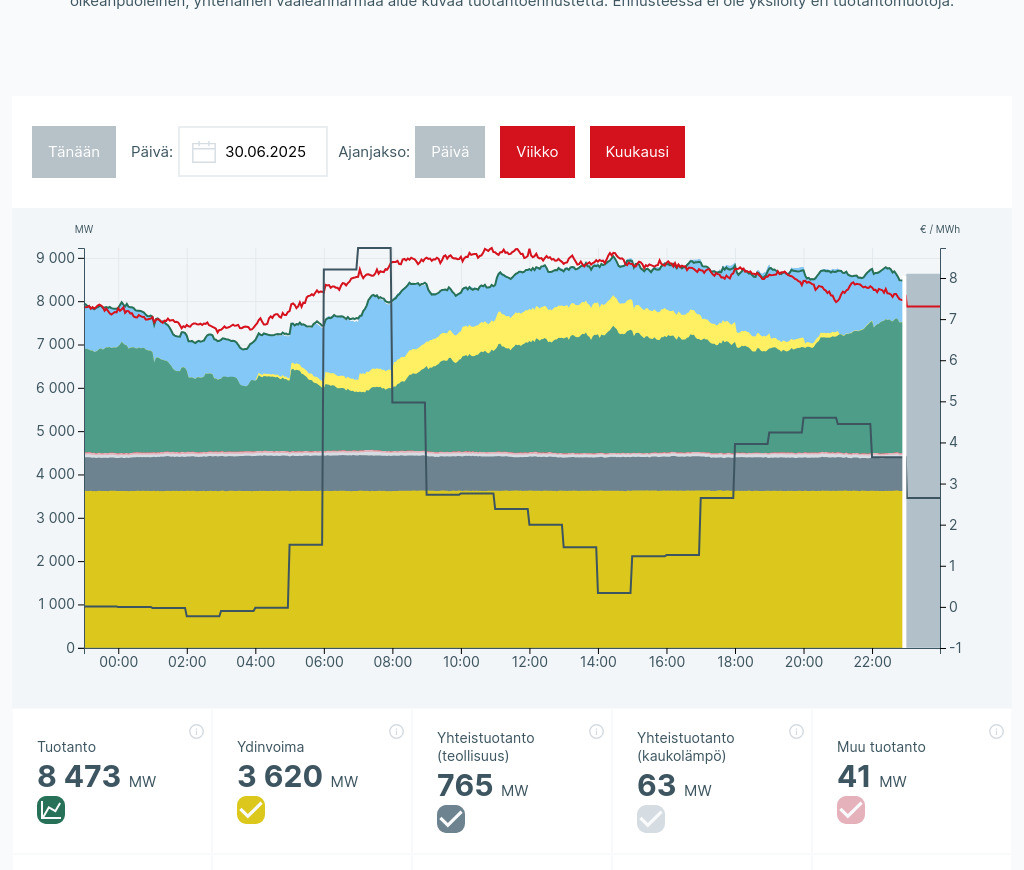Select the Kuukausi time period
The height and width of the screenshot is (870, 1024).
point(637,152)
